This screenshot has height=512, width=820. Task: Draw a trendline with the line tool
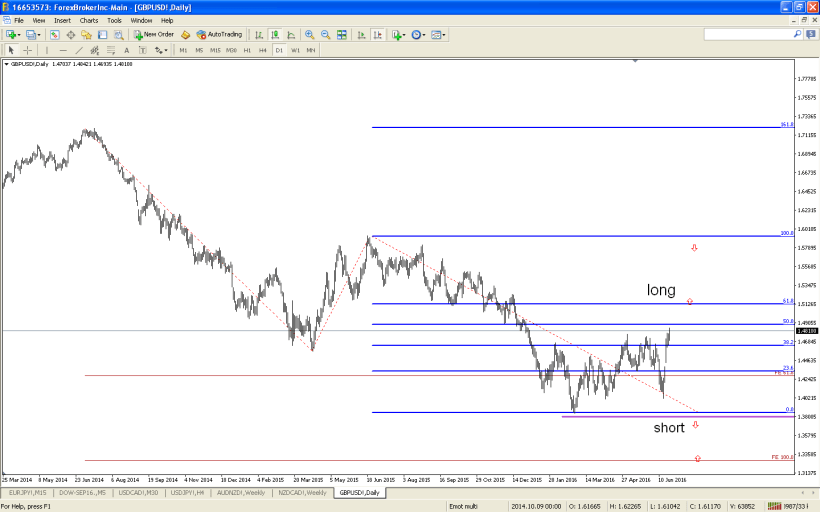click(79, 49)
